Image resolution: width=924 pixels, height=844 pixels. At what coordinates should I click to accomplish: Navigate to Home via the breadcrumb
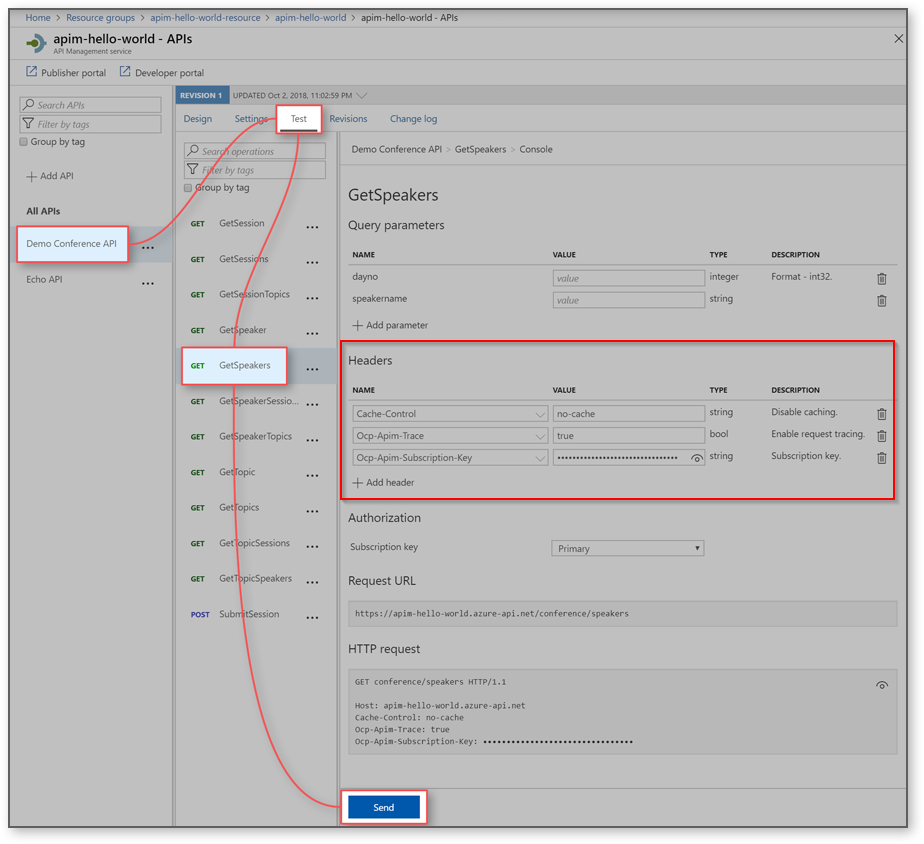(38, 17)
